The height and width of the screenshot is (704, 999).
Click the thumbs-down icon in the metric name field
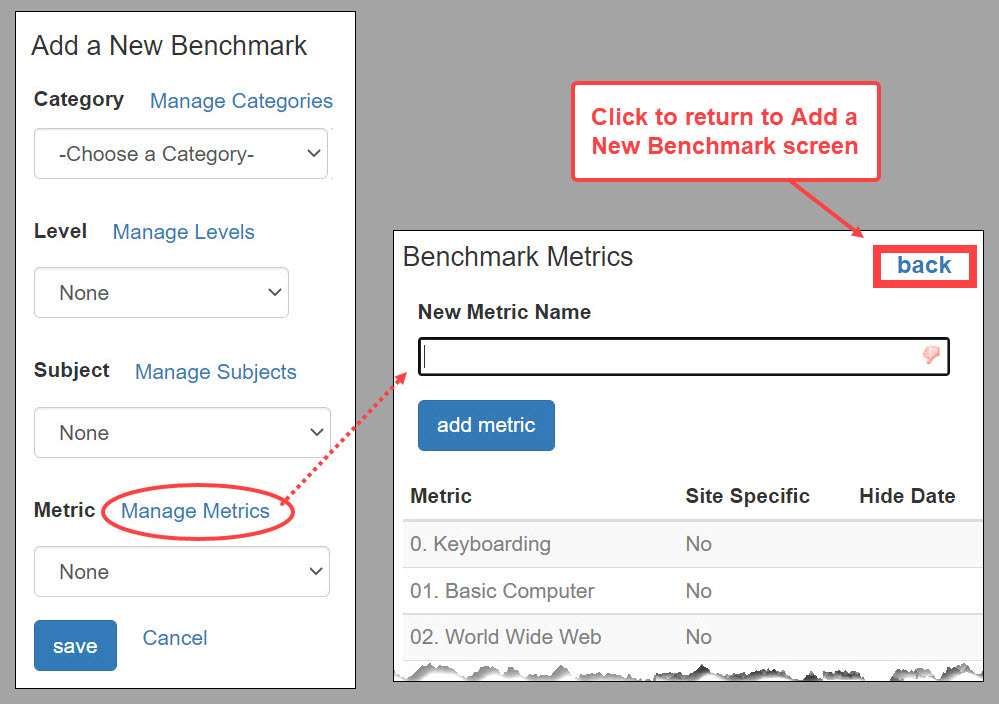[931, 356]
